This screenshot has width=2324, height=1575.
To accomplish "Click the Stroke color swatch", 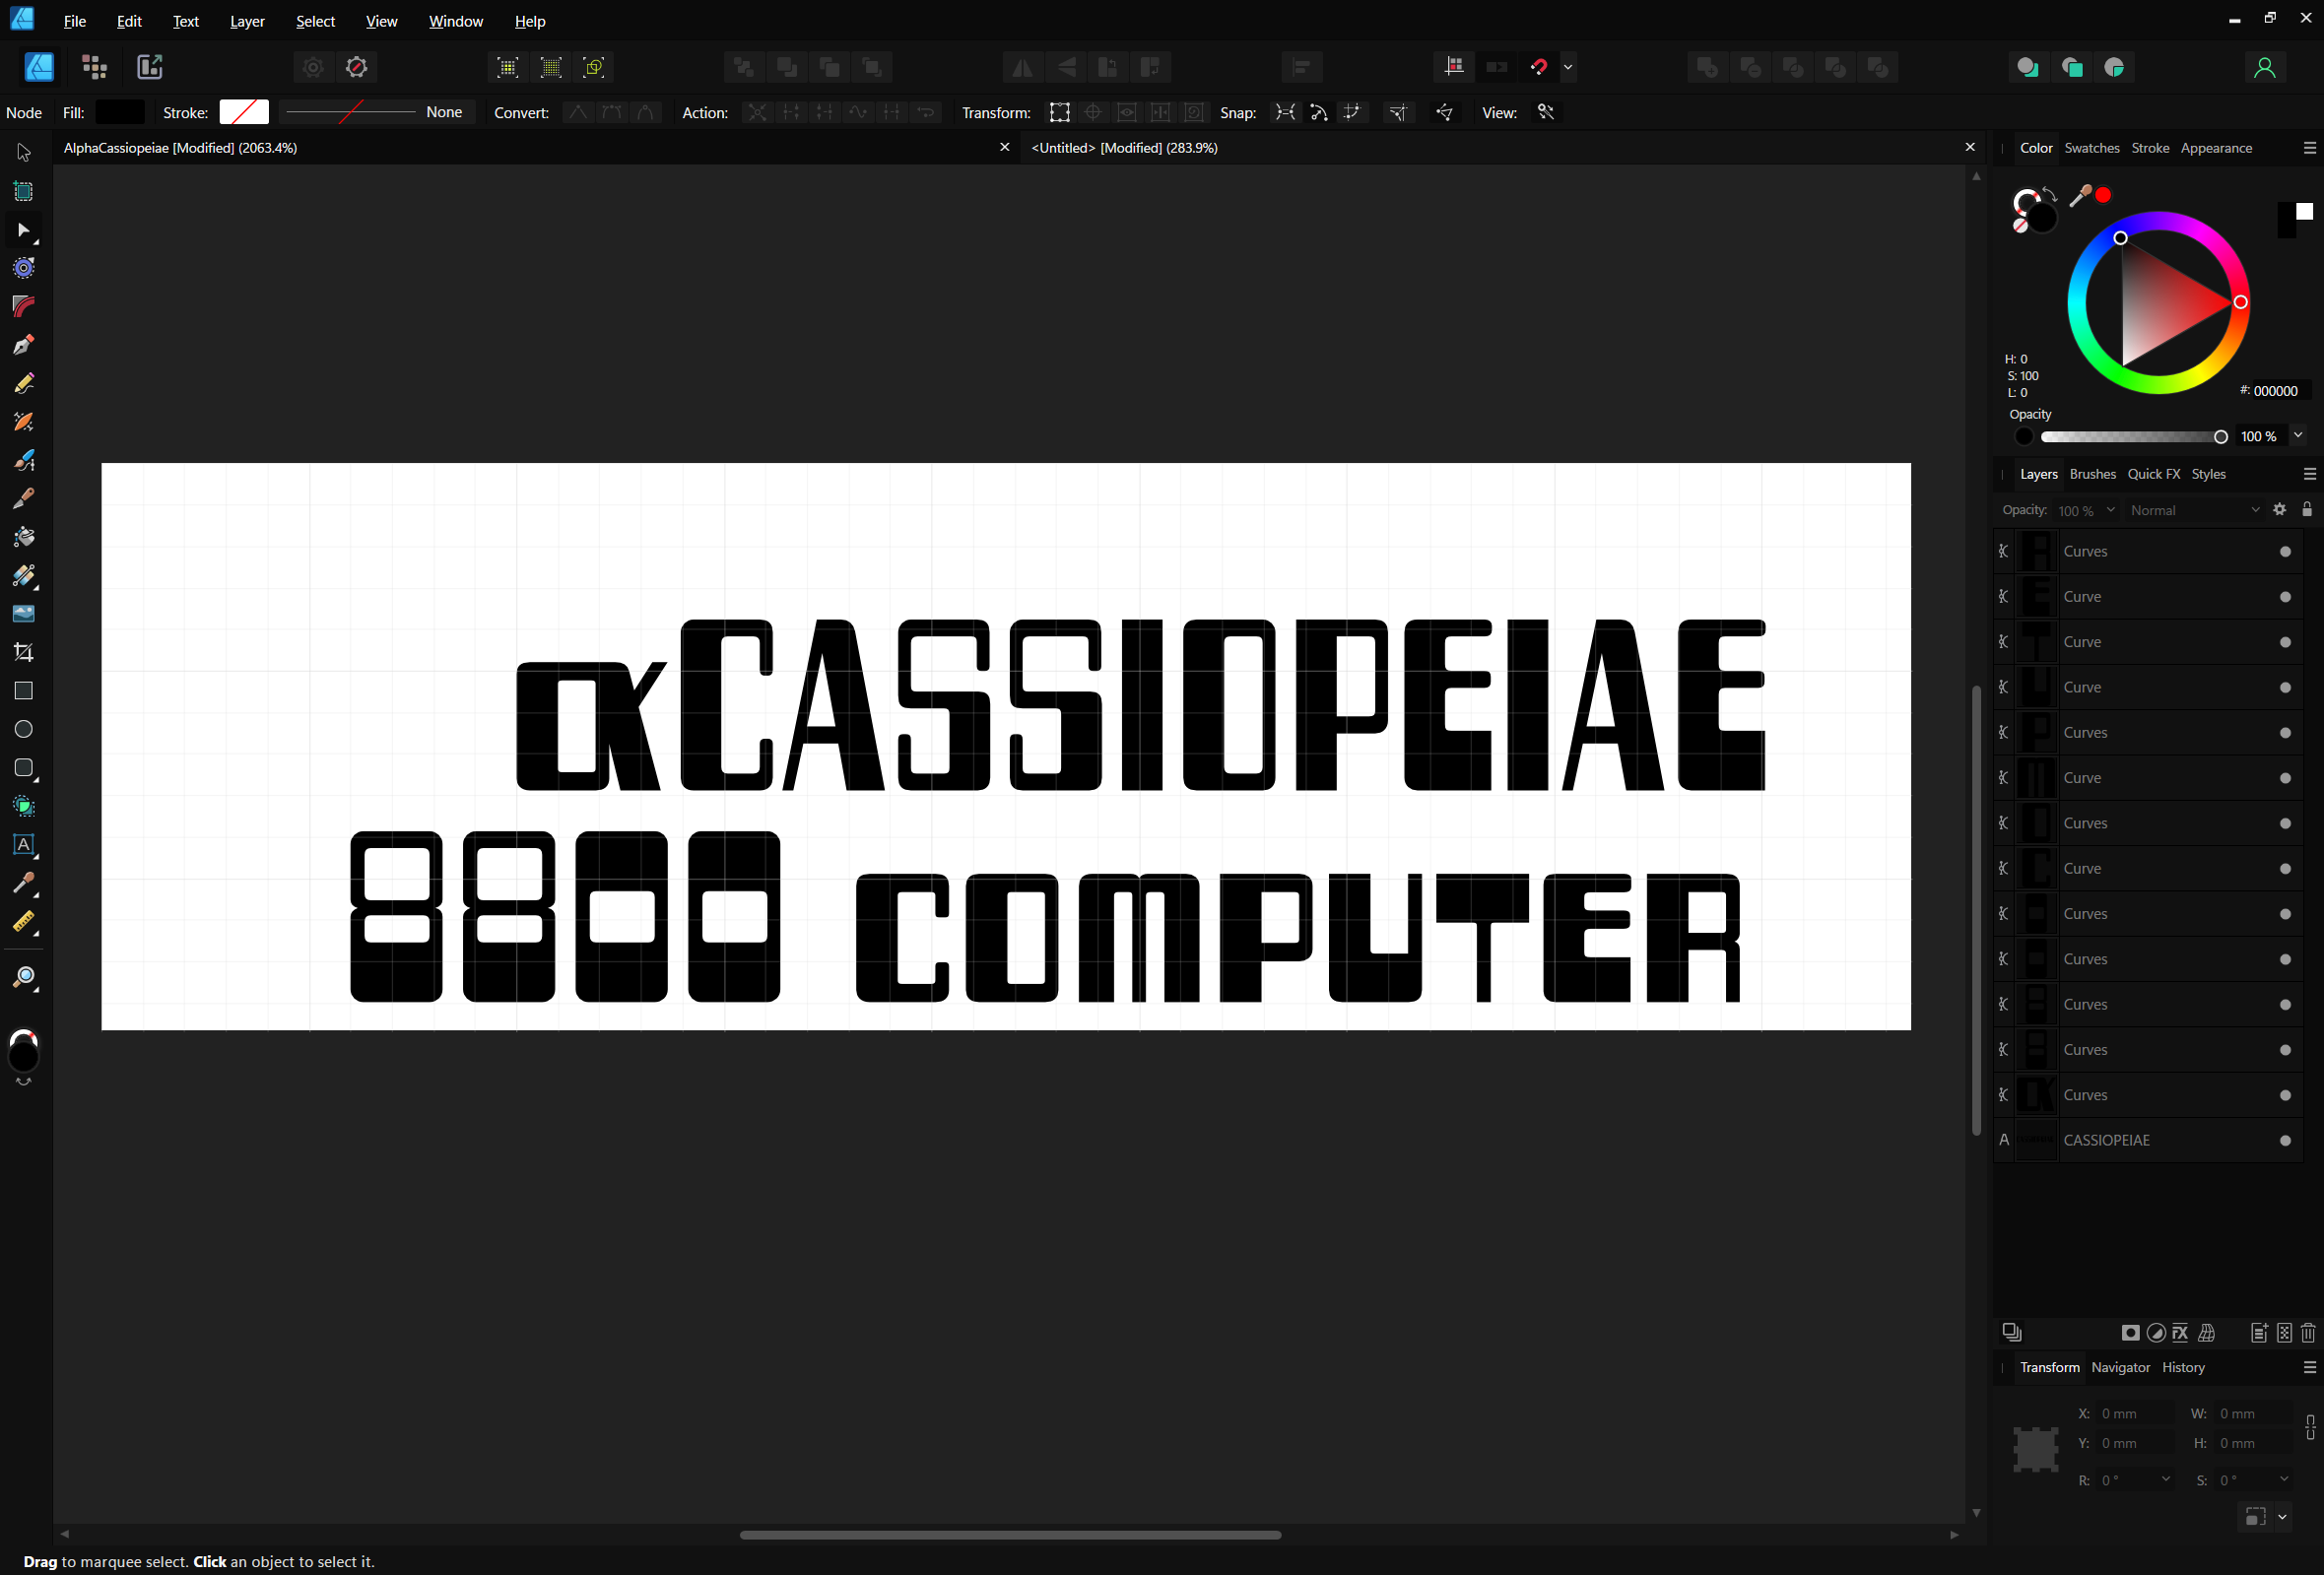I will [x=244, y=112].
